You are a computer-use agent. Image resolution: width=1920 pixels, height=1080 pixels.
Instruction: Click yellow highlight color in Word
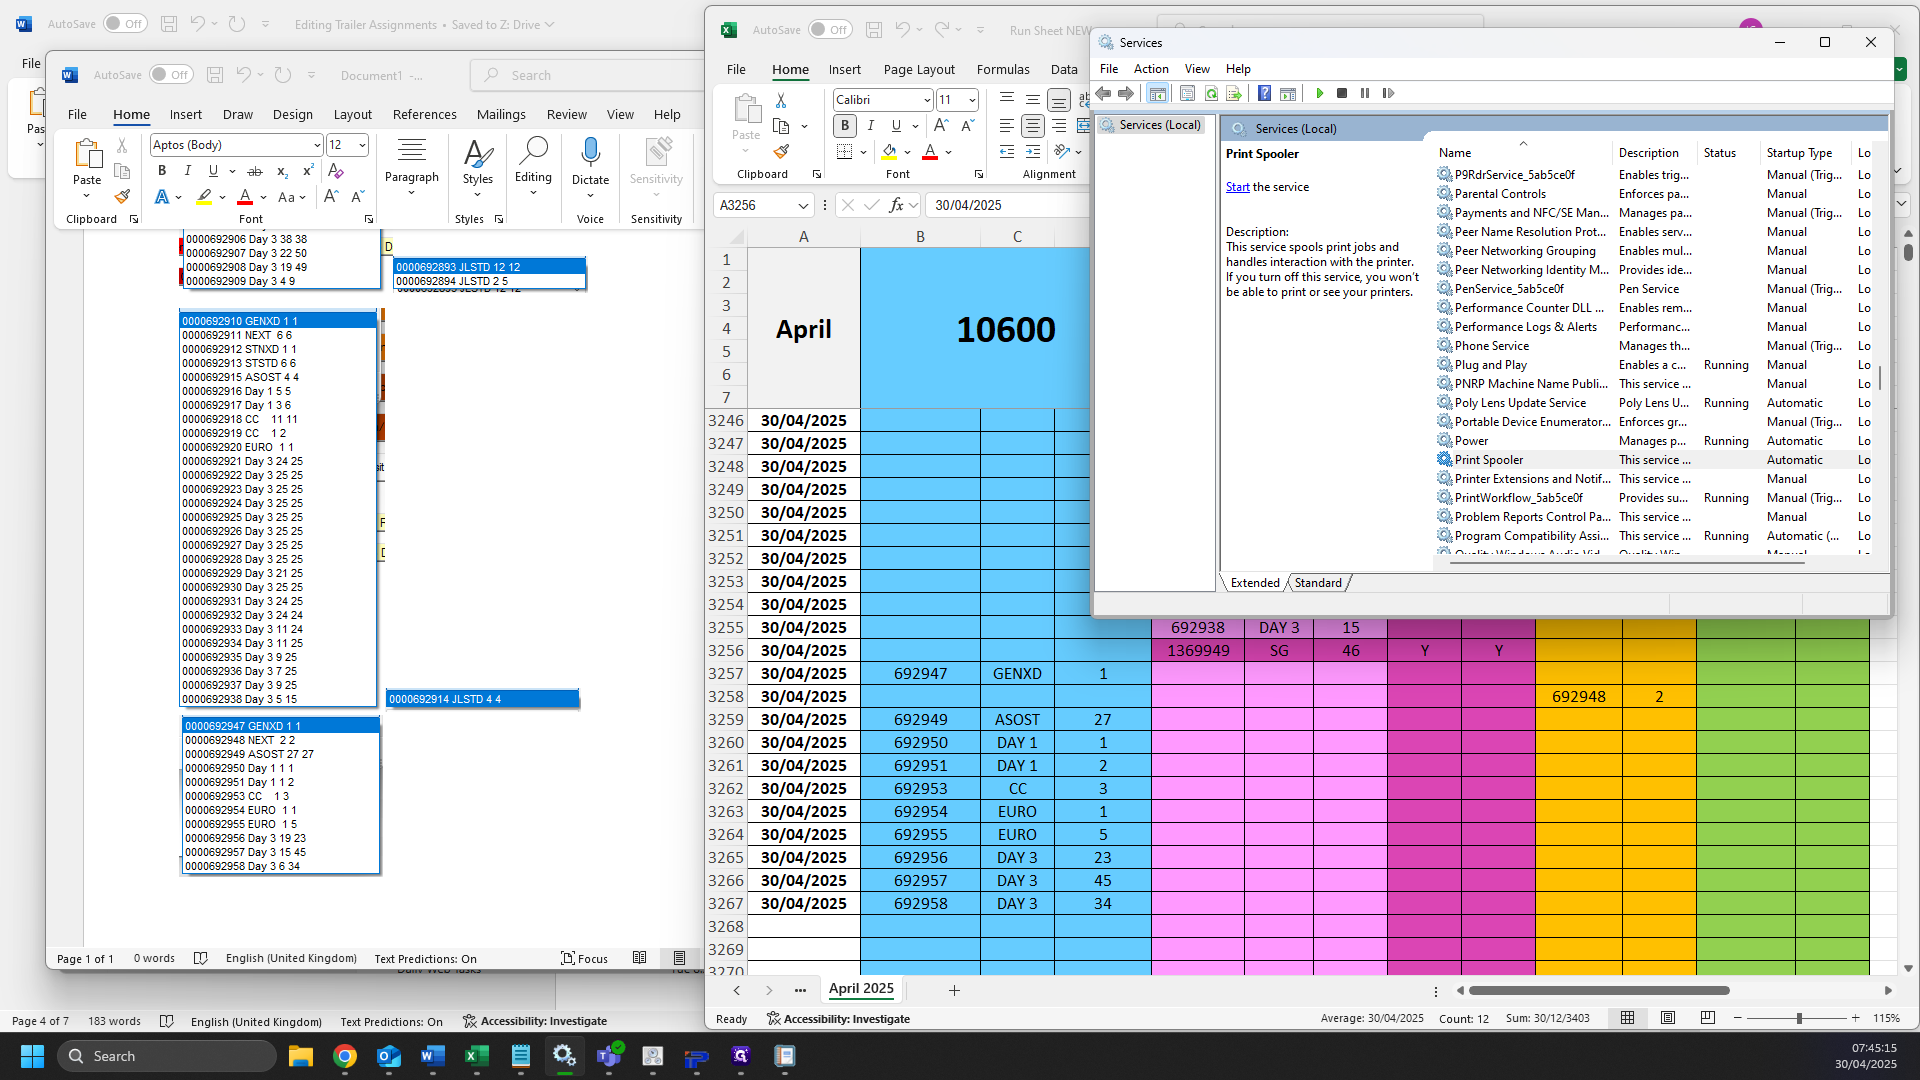(204, 197)
